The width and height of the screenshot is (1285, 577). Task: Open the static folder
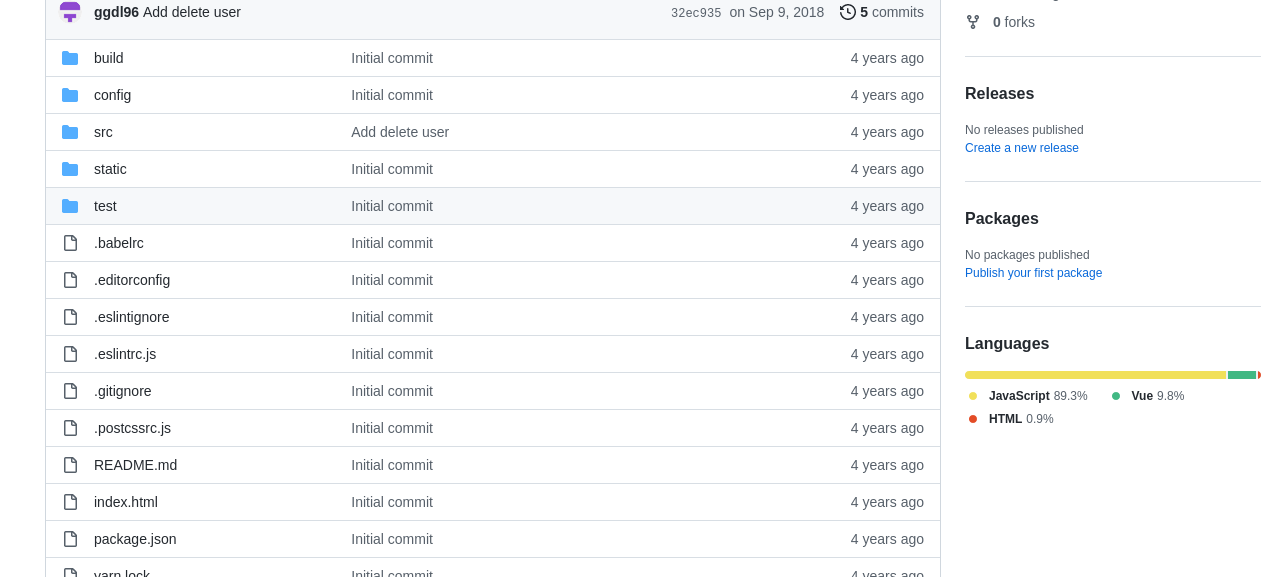pyautogui.click(x=110, y=169)
